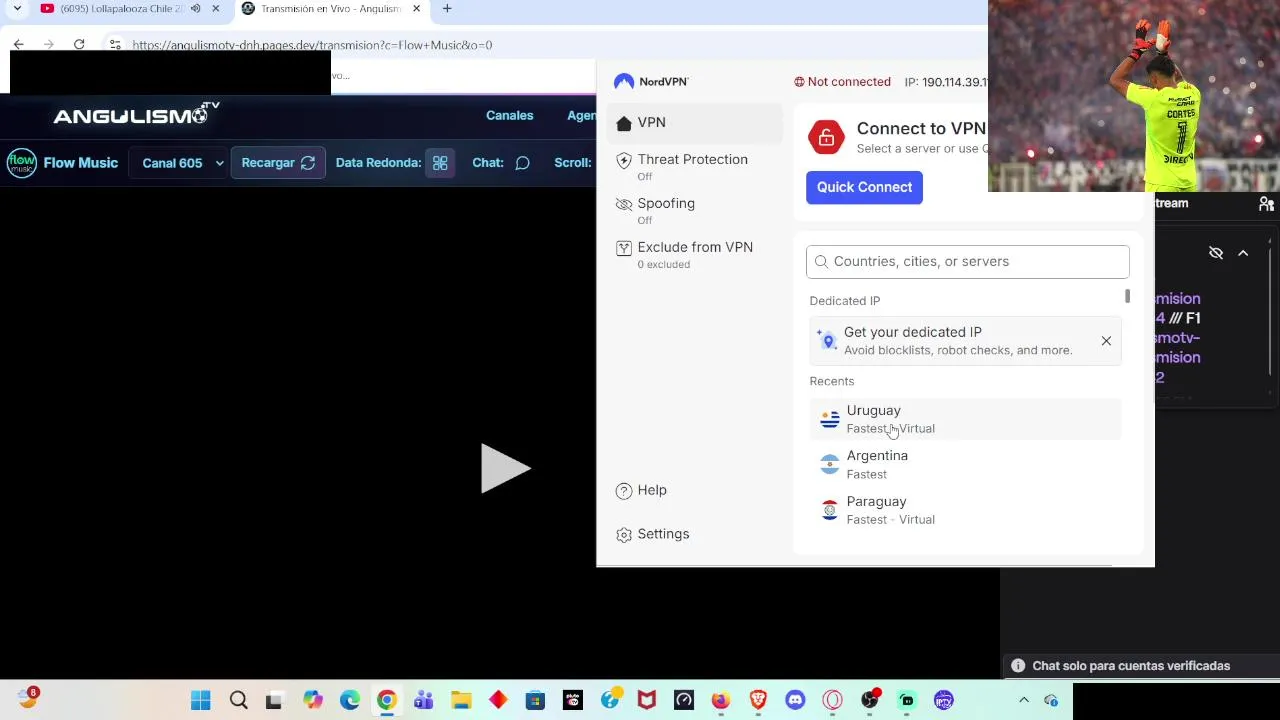The image size is (1280, 720).
Task: Open the Windows Start menu
Action: coord(201,700)
